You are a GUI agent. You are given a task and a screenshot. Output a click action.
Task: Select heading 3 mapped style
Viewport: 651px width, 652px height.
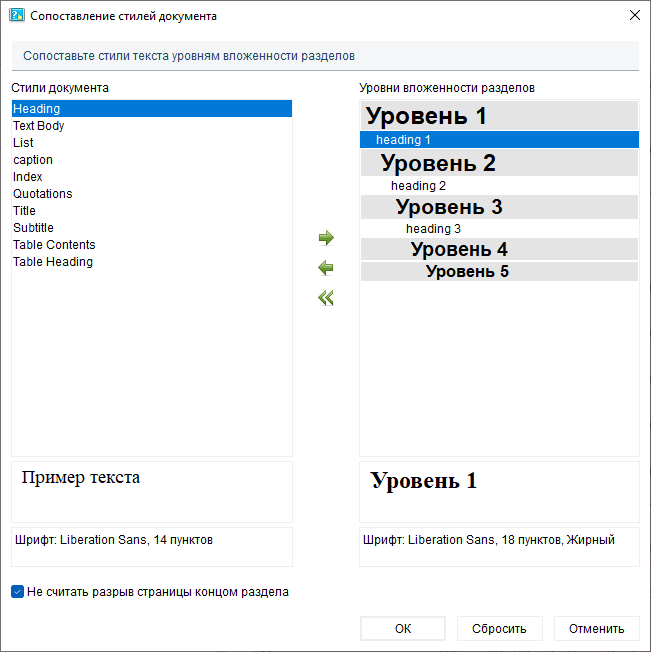click(x=433, y=229)
